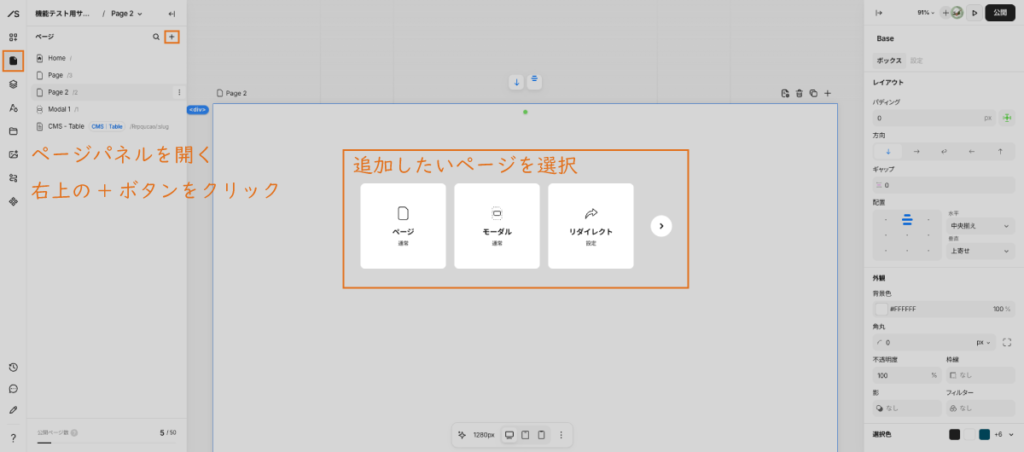The width and height of the screenshot is (1024, 452).
Task: Click the gap value input
Action: [943, 185]
